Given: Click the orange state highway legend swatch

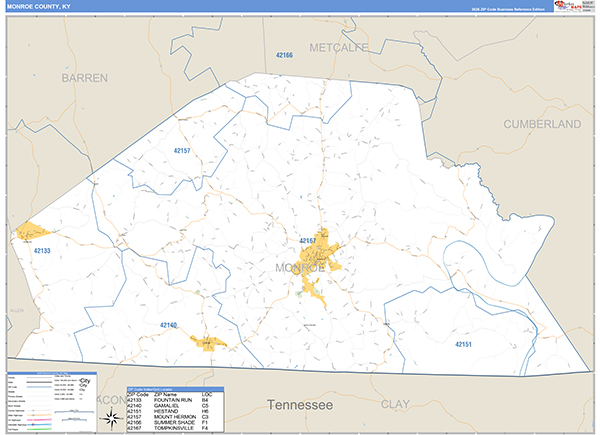Looking at the screenshot, I should point(39,415).
